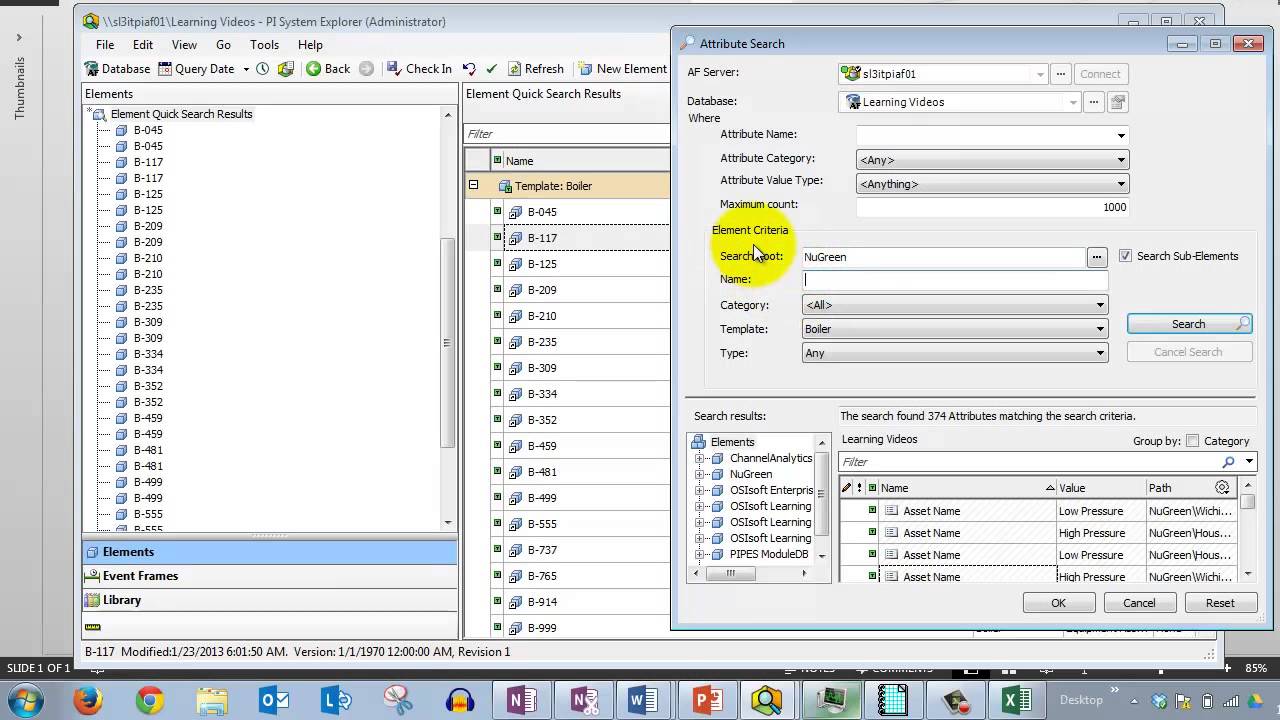Screen dimensions: 1280x720
Task: Click pencil column header in results grid
Action: (x=847, y=488)
